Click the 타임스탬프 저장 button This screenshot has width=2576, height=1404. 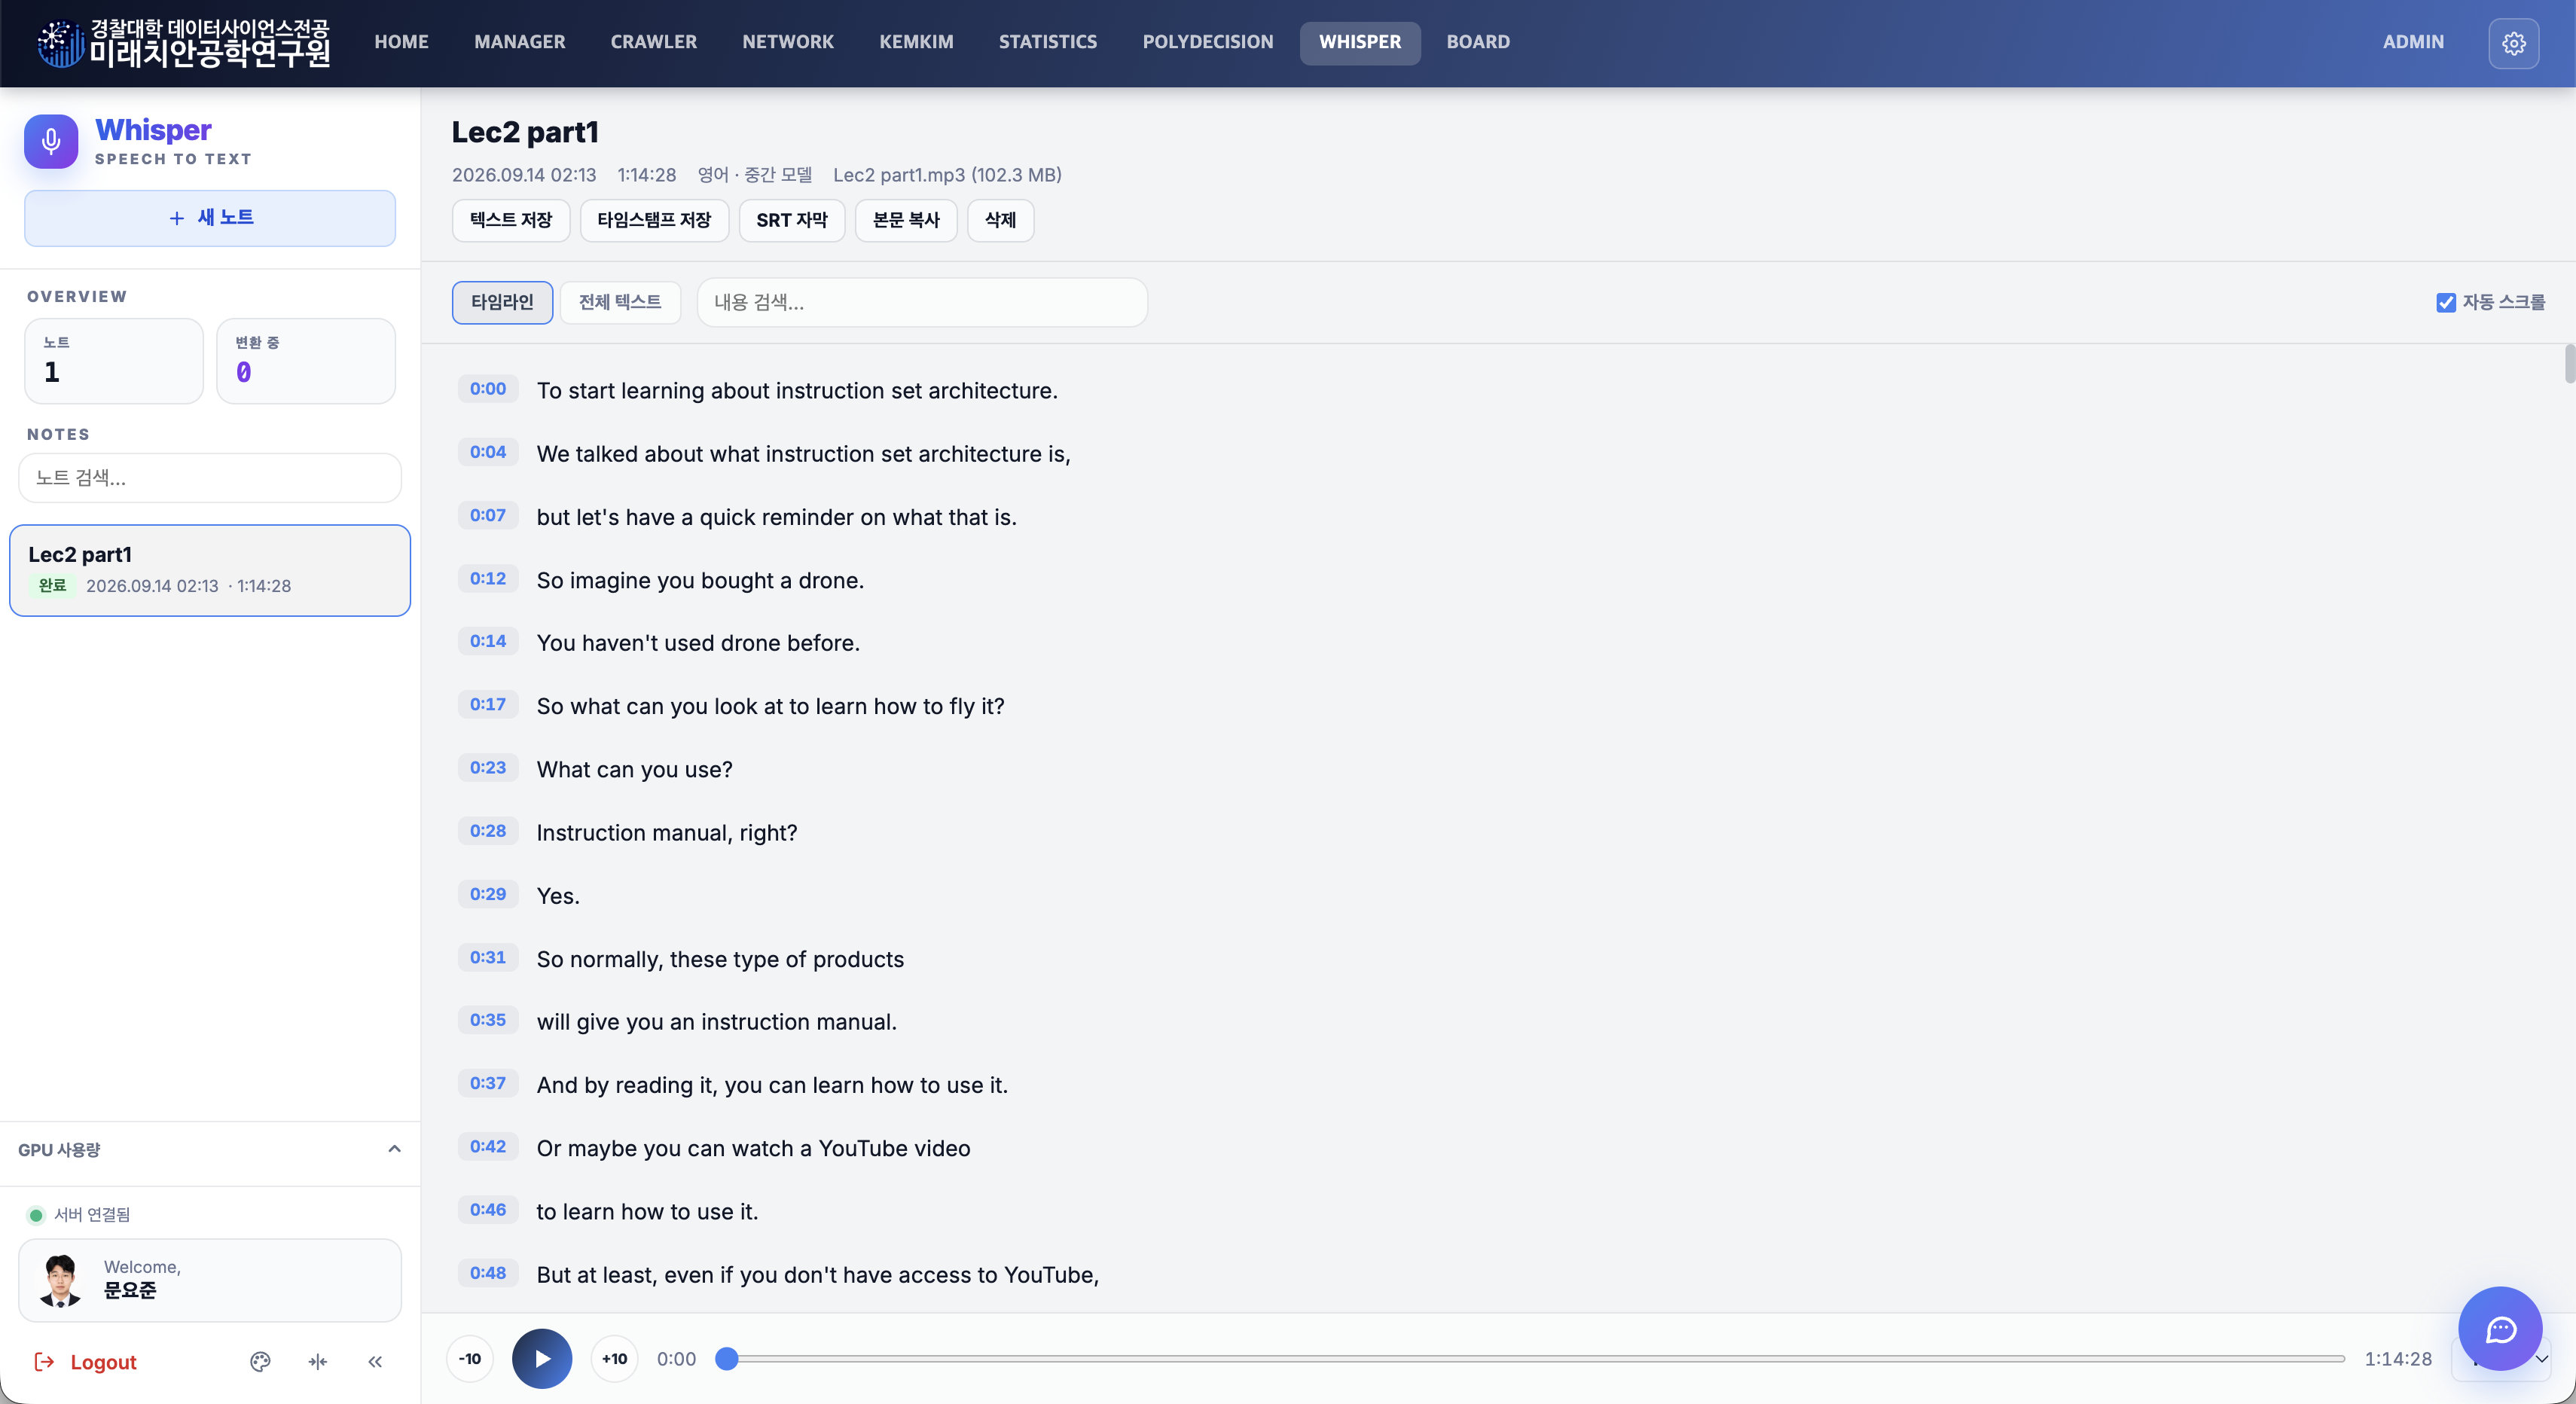pos(654,220)
